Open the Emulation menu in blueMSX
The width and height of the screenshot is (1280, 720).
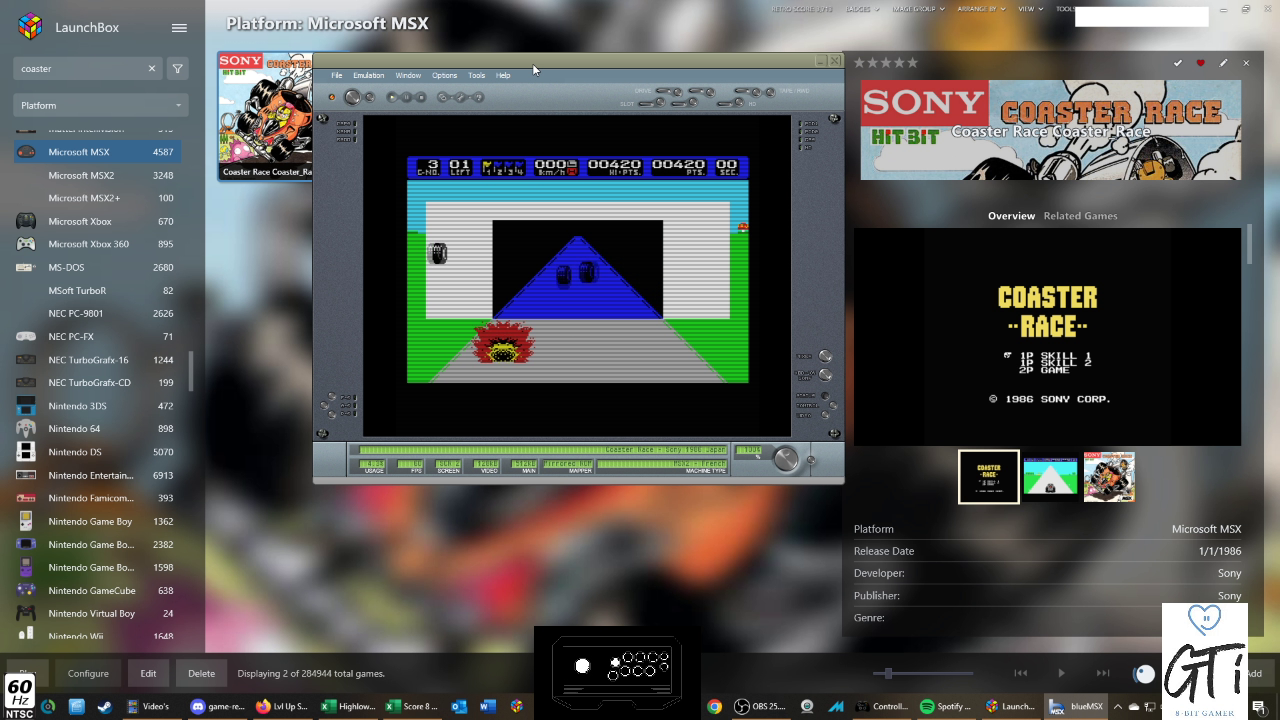click(368, 75)
